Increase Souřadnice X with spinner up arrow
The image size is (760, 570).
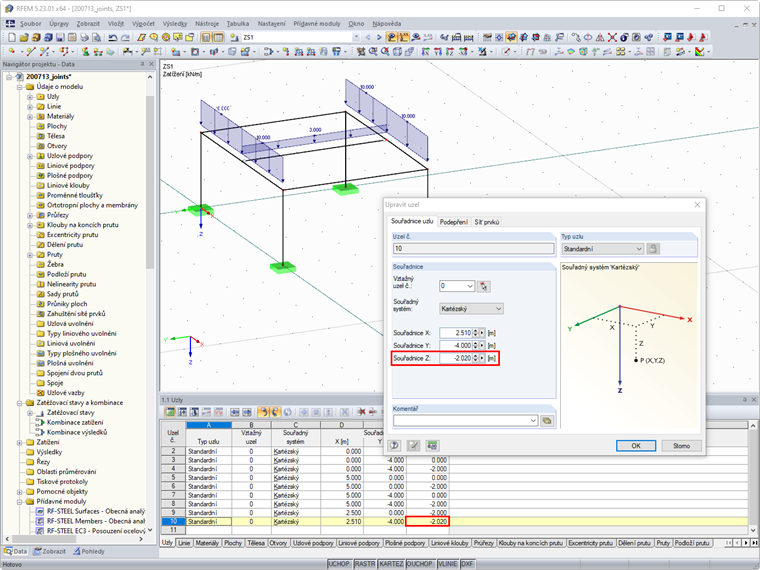pyautogui.click(x=475, y=331)
